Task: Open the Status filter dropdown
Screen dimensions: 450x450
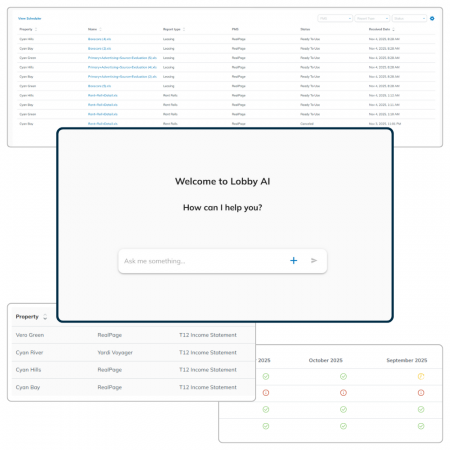Action: tap(410, 18)
